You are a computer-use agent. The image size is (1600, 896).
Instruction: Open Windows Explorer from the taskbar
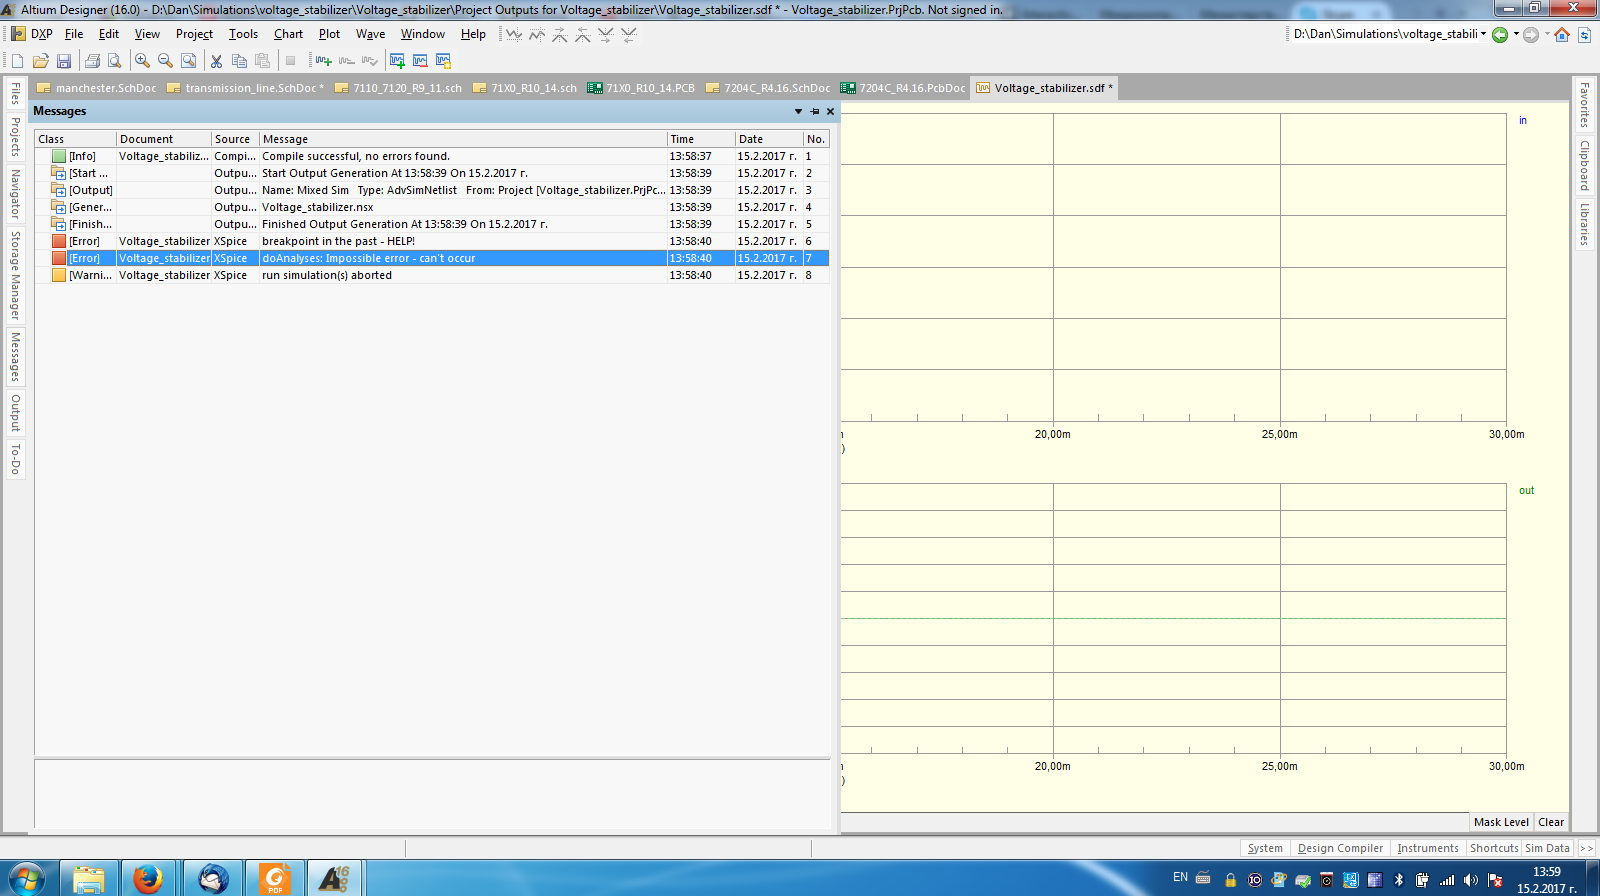point(89,878)
